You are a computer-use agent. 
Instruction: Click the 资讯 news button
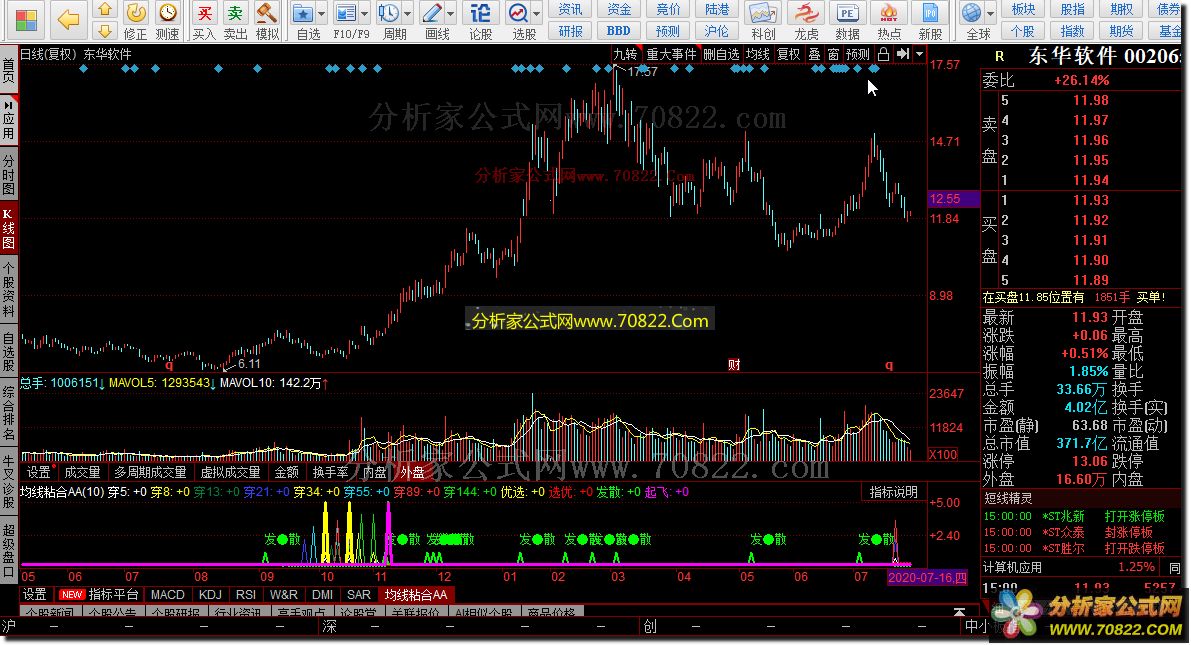[570, 10]
